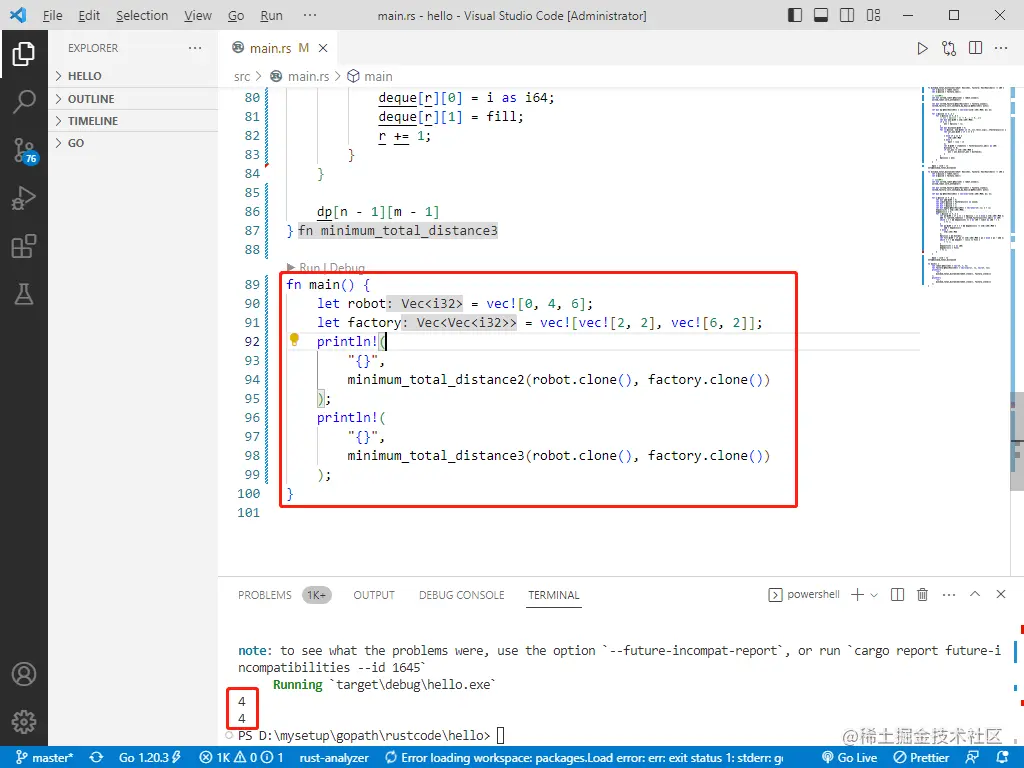Expand the OUTLINE section

[133, 99]
